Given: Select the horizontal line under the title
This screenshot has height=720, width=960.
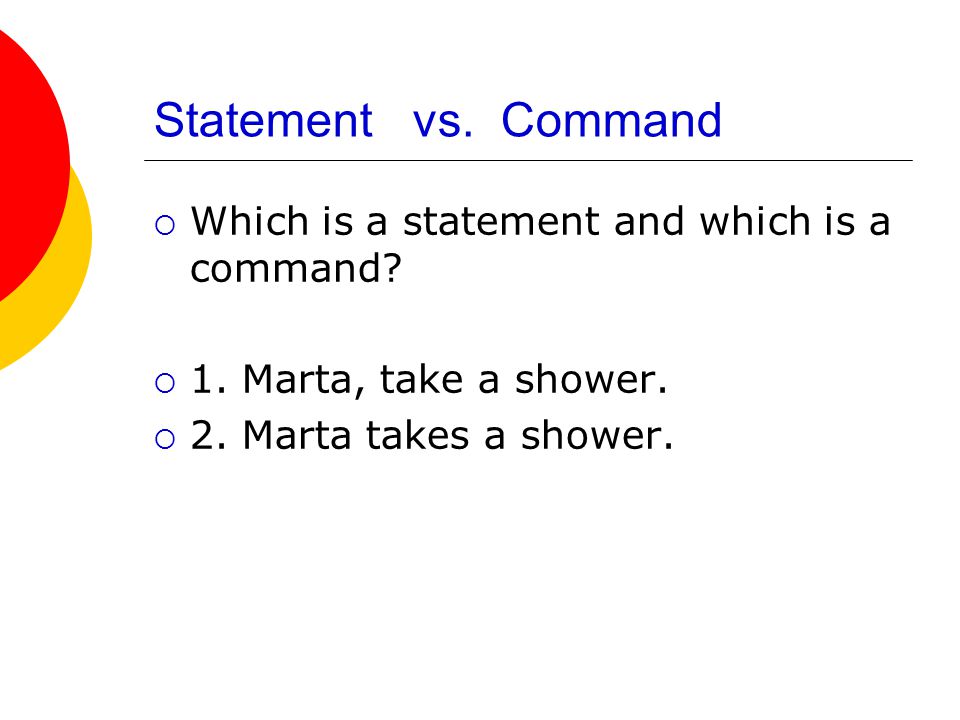Looking at the screenshot, I should [528, 160].
